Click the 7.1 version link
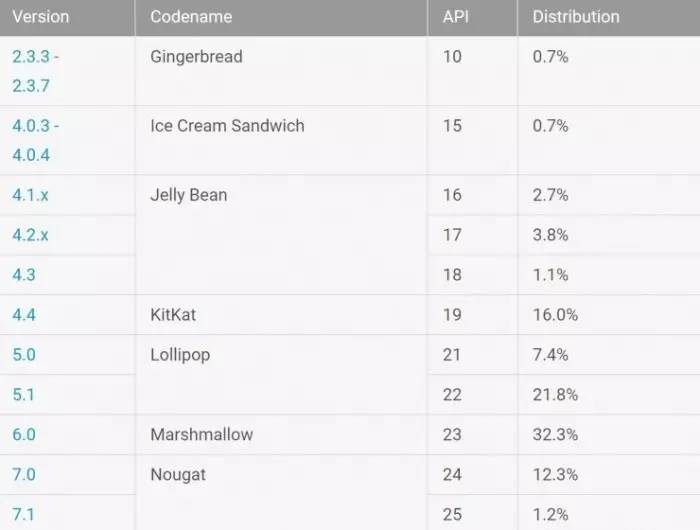 tap(24, 515)
